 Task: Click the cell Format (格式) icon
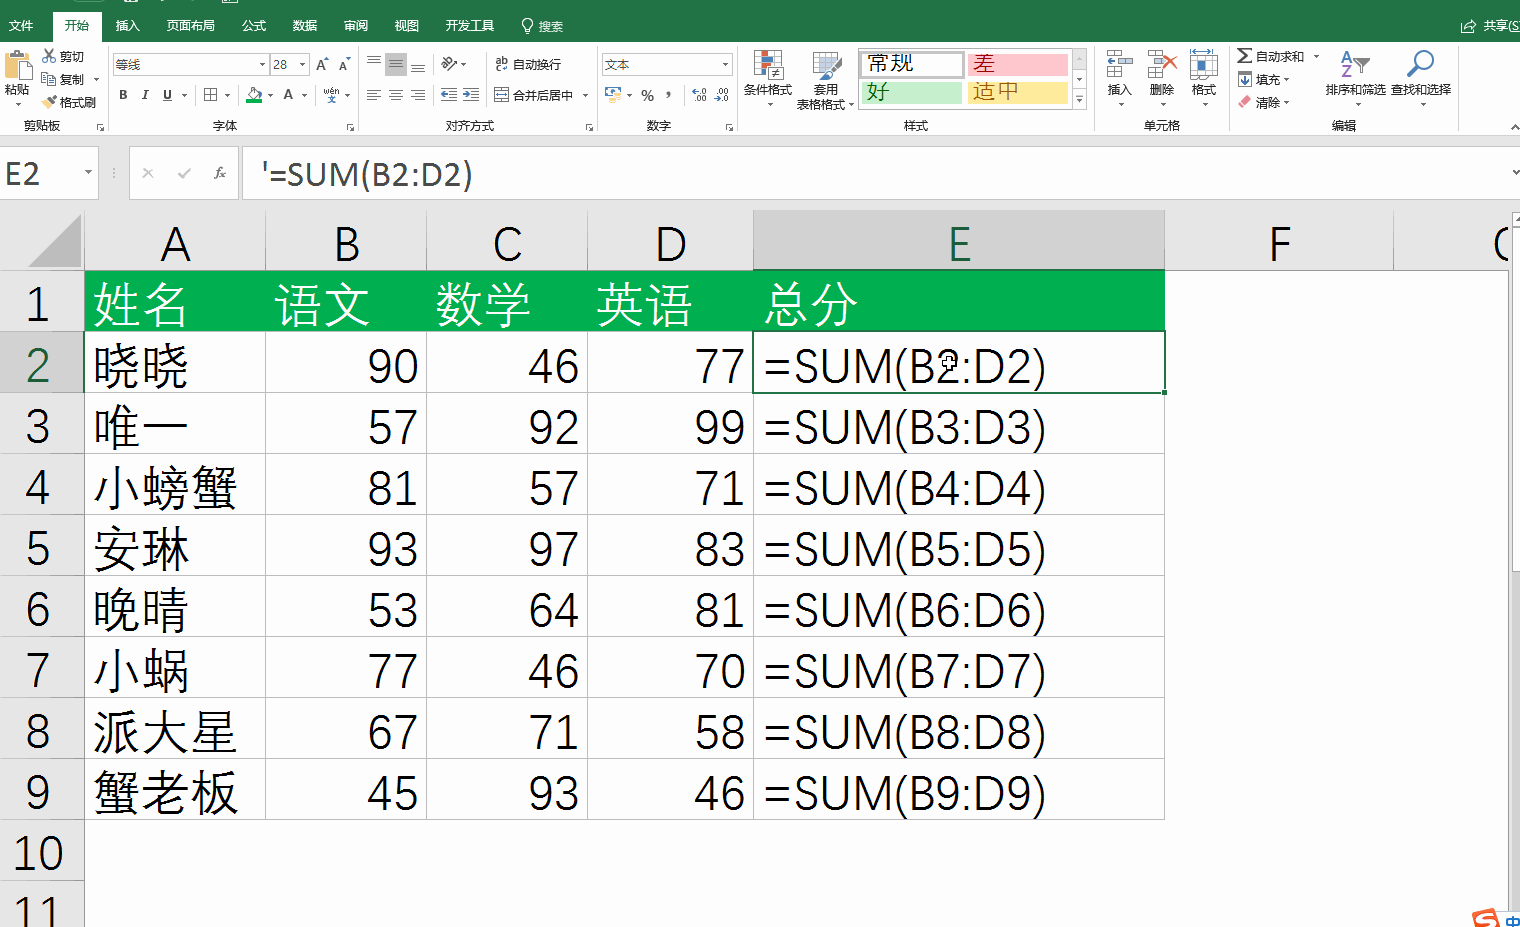coord(1203,66)
